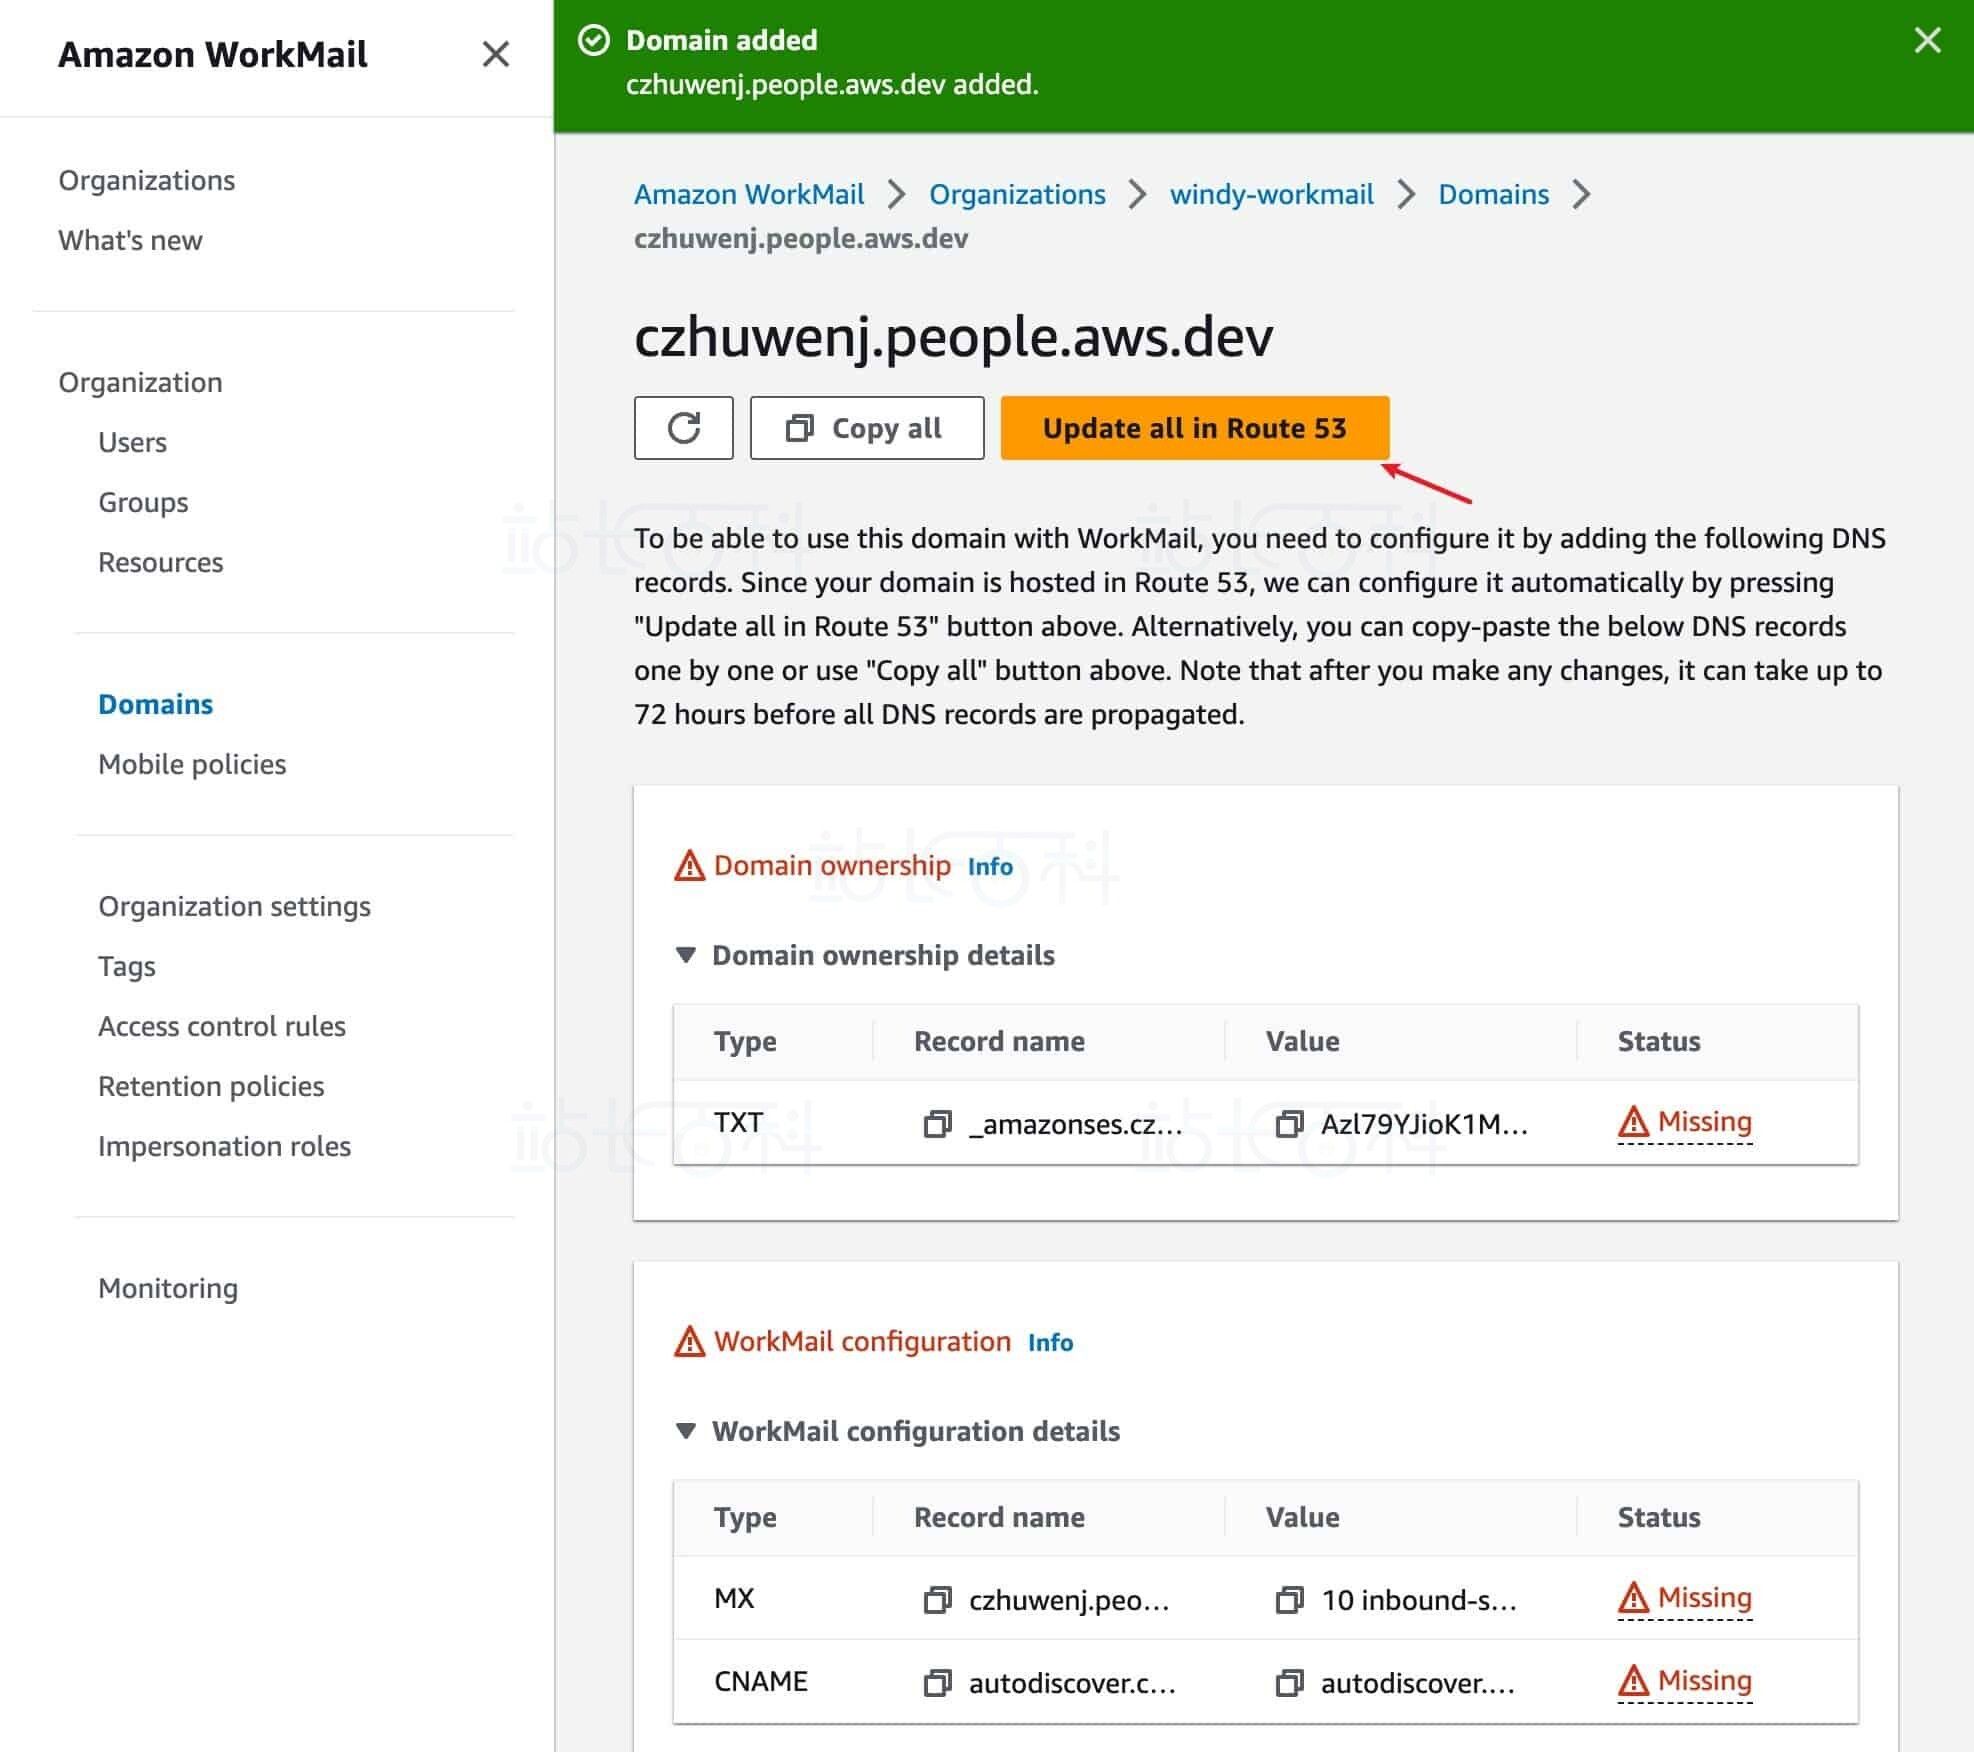1974x1752 pixels.
Task: Collapse WorkMail configuration details section
Action: [686, 1431]
